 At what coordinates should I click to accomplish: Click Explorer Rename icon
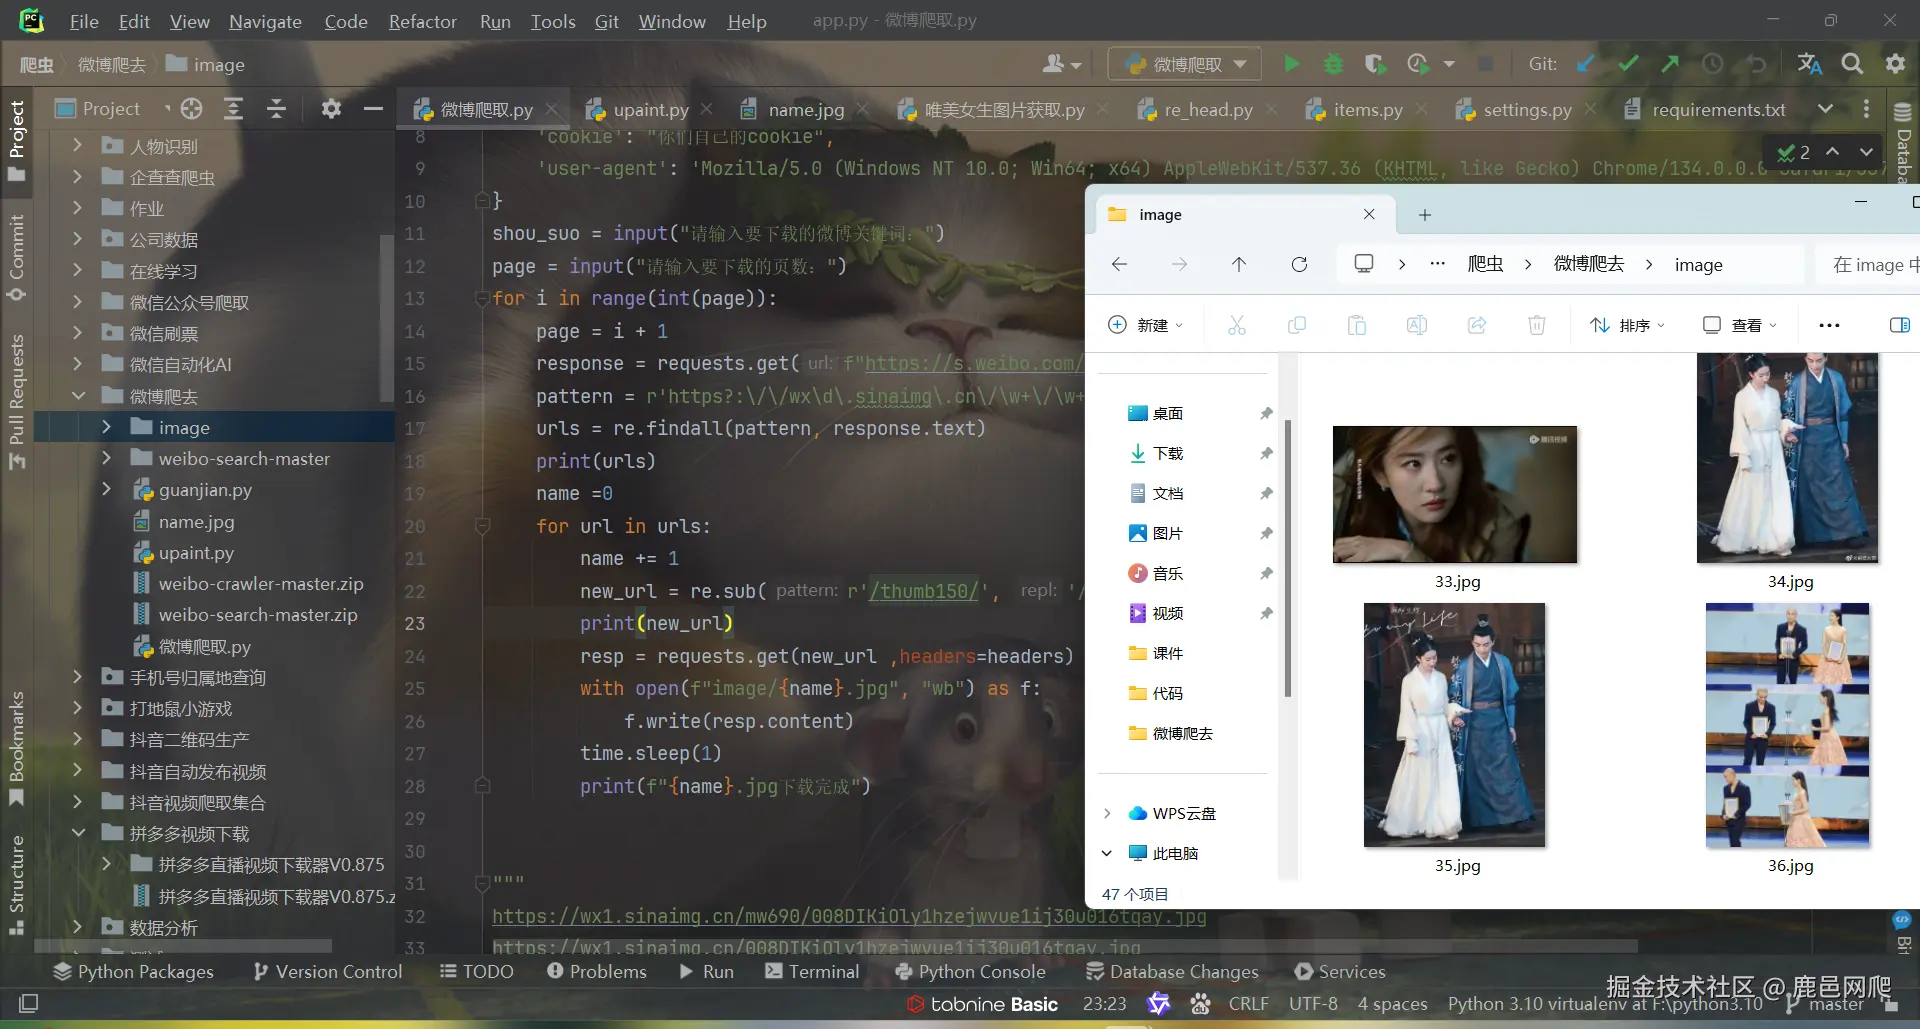(x=1417, y=325)
